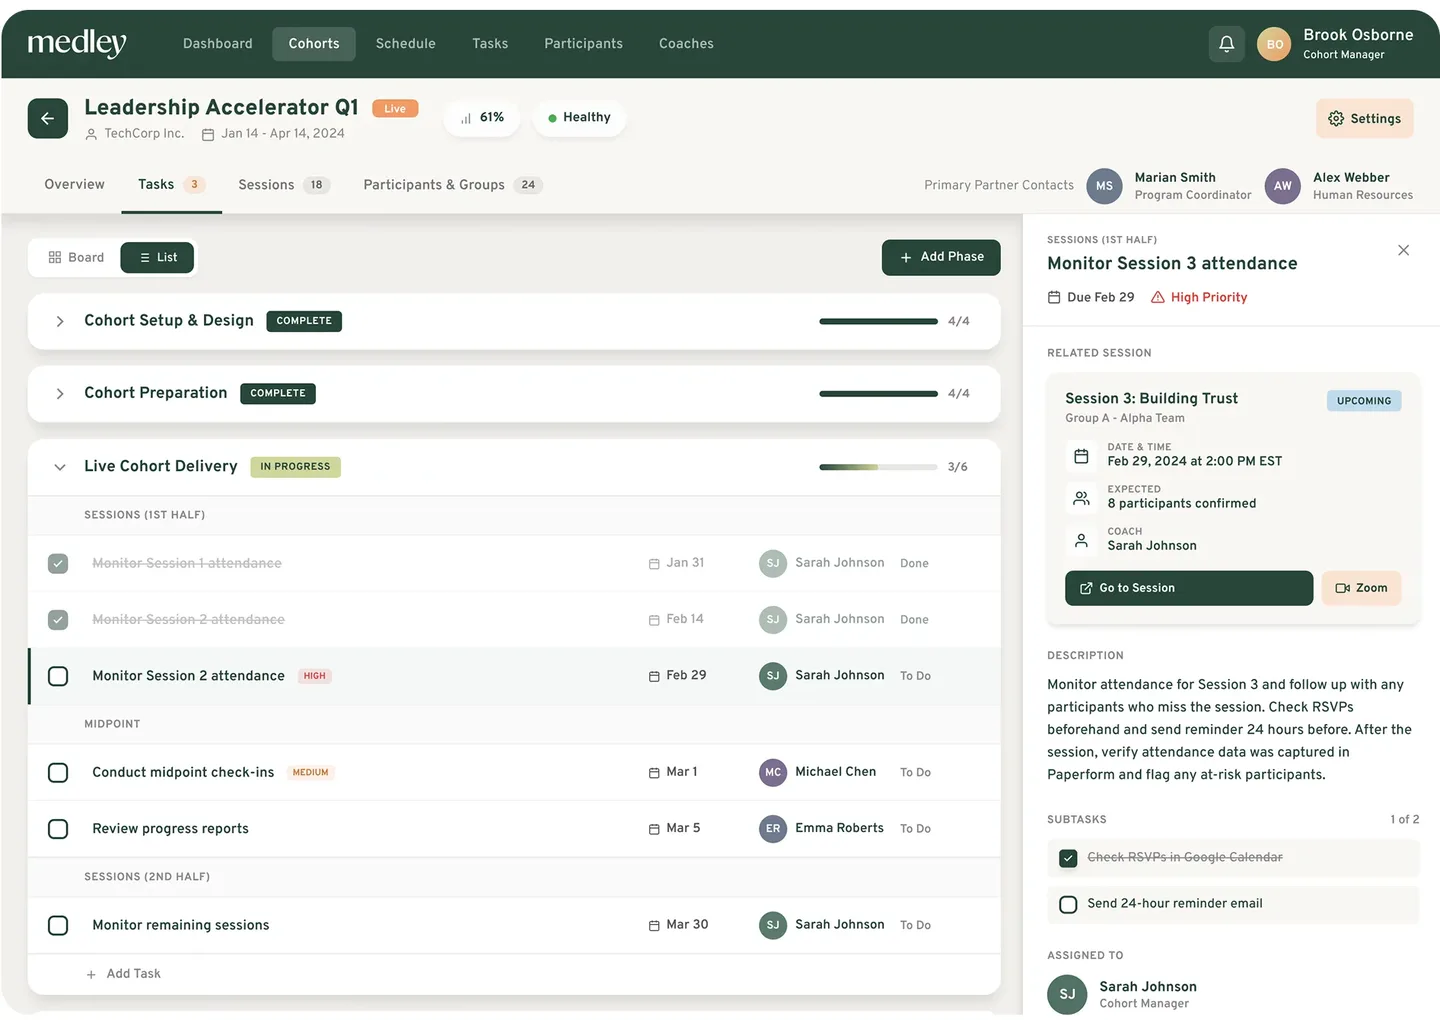This screenshot has height=1020, width=1440.
Task: Open Session 3: Building Trust title
Action: [1151, 398]
